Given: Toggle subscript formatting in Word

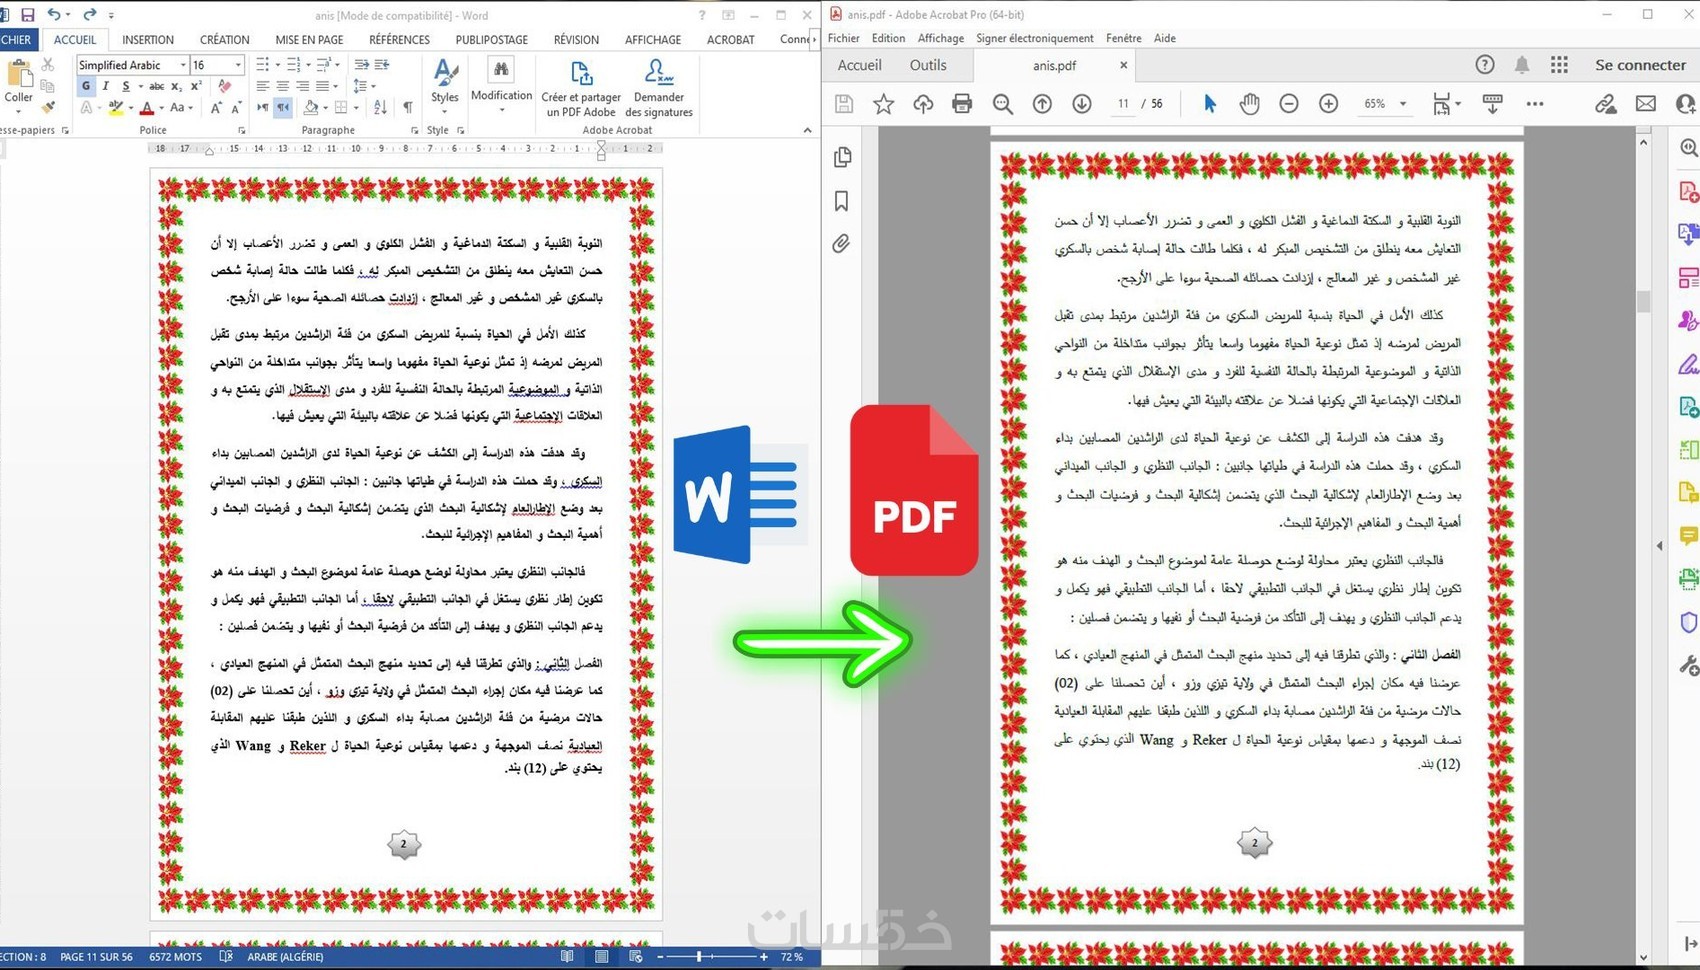Looking at the screenshot, I should 177,86.
